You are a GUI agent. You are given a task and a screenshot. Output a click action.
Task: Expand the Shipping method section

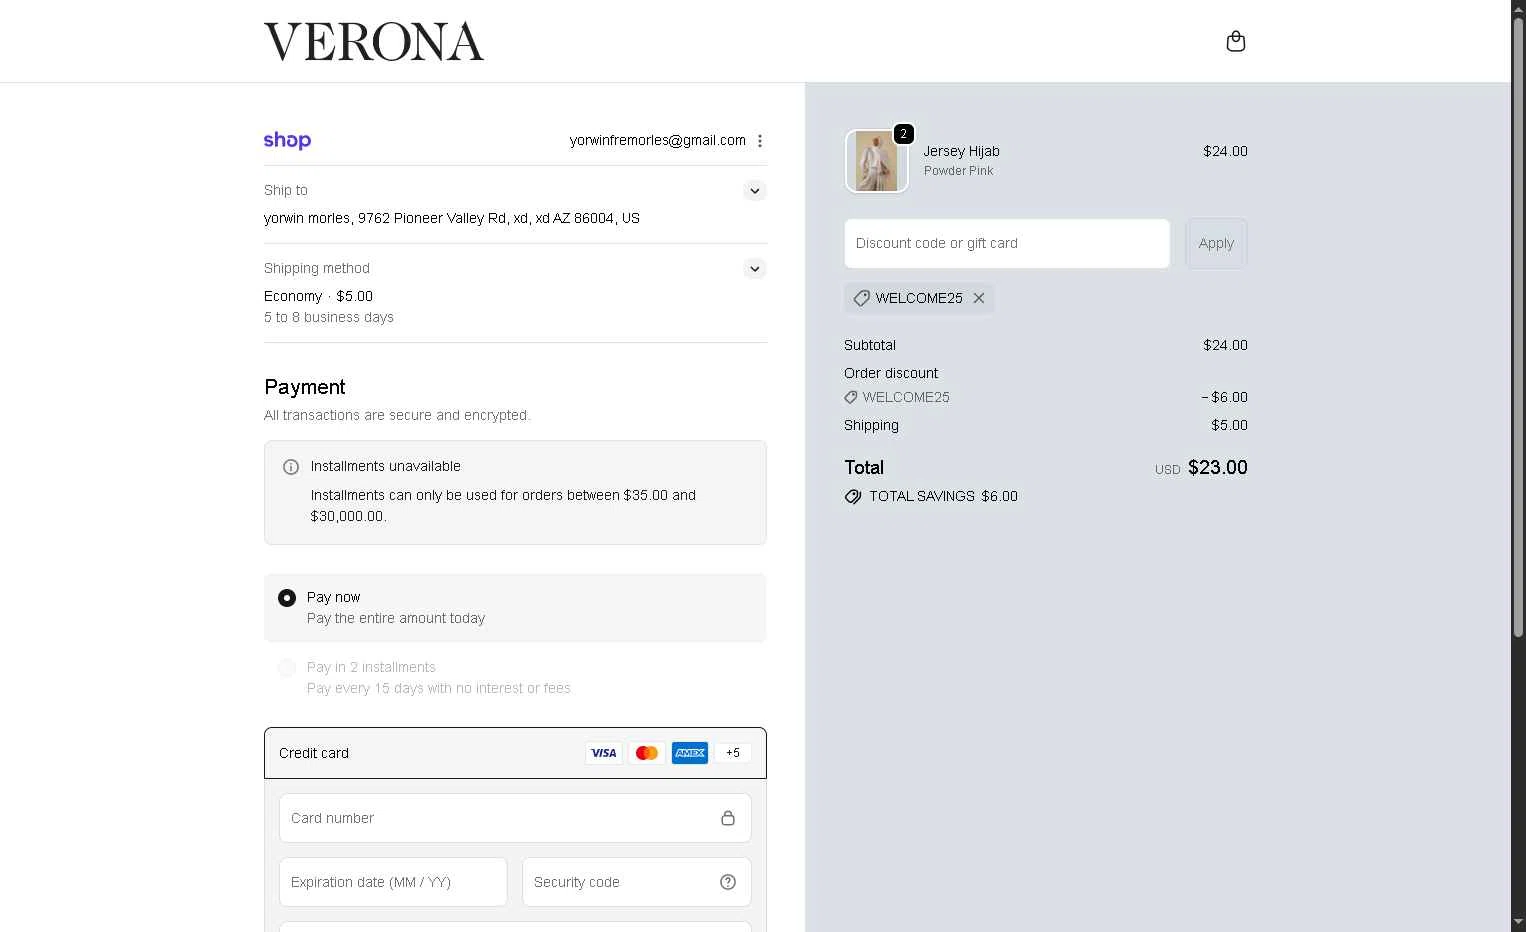[755, 268]
